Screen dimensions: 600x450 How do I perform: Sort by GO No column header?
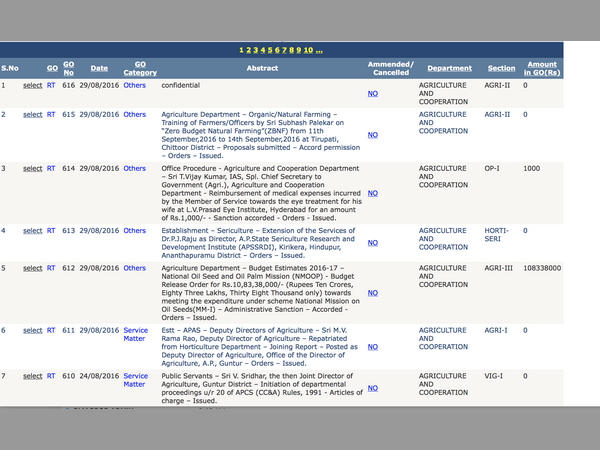pos(69,69)
